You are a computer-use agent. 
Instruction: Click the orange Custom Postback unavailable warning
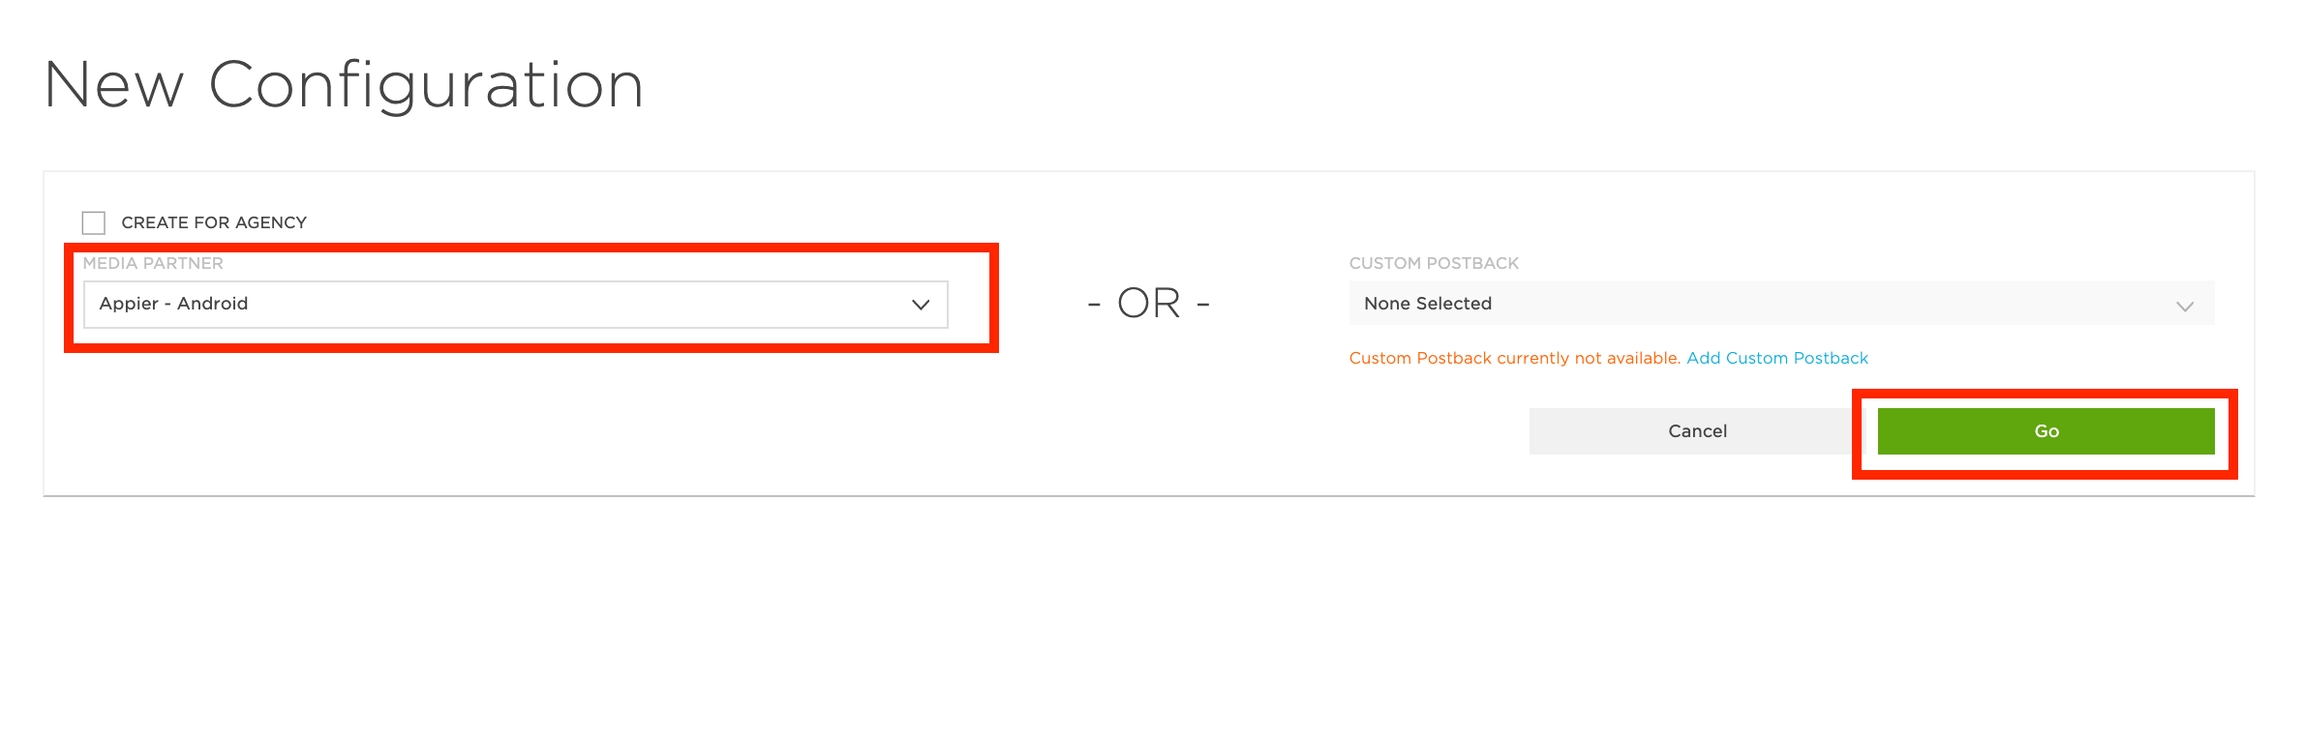tap(1514, 358)
